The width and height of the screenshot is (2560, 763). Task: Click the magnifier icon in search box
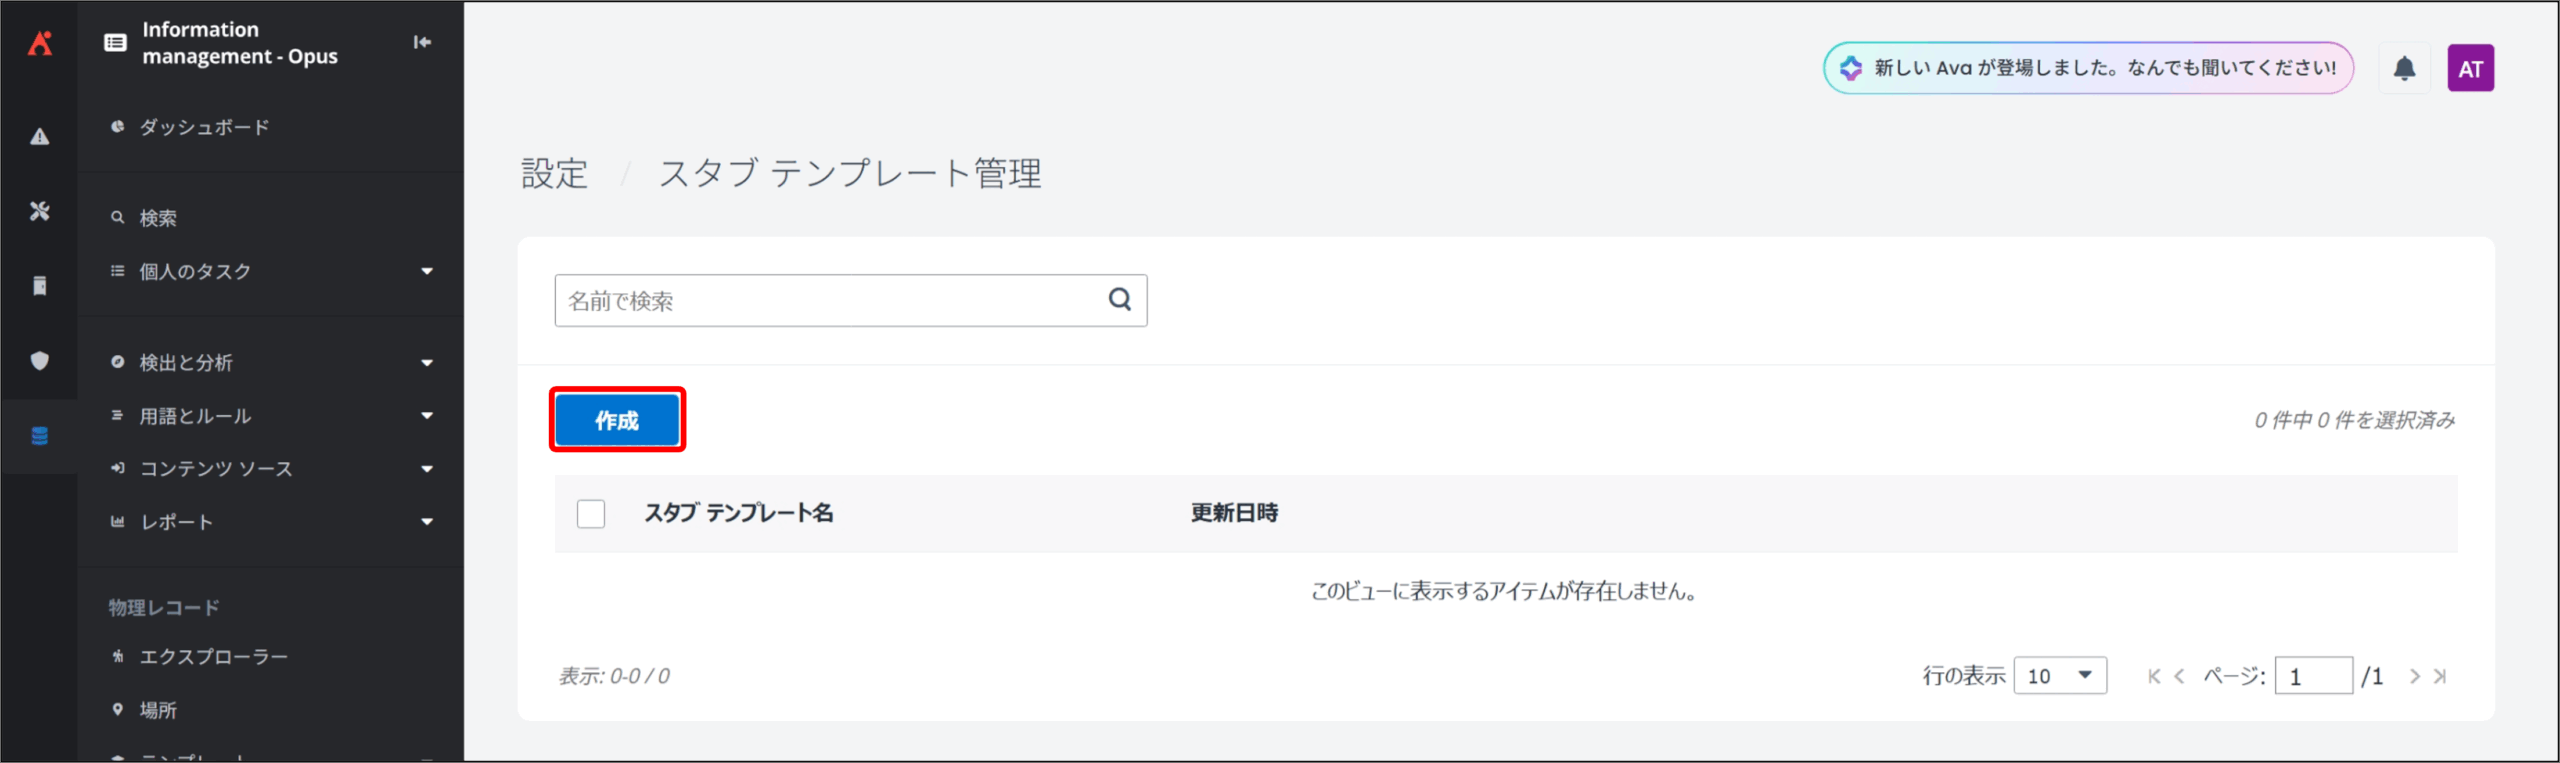point(1119,299)
